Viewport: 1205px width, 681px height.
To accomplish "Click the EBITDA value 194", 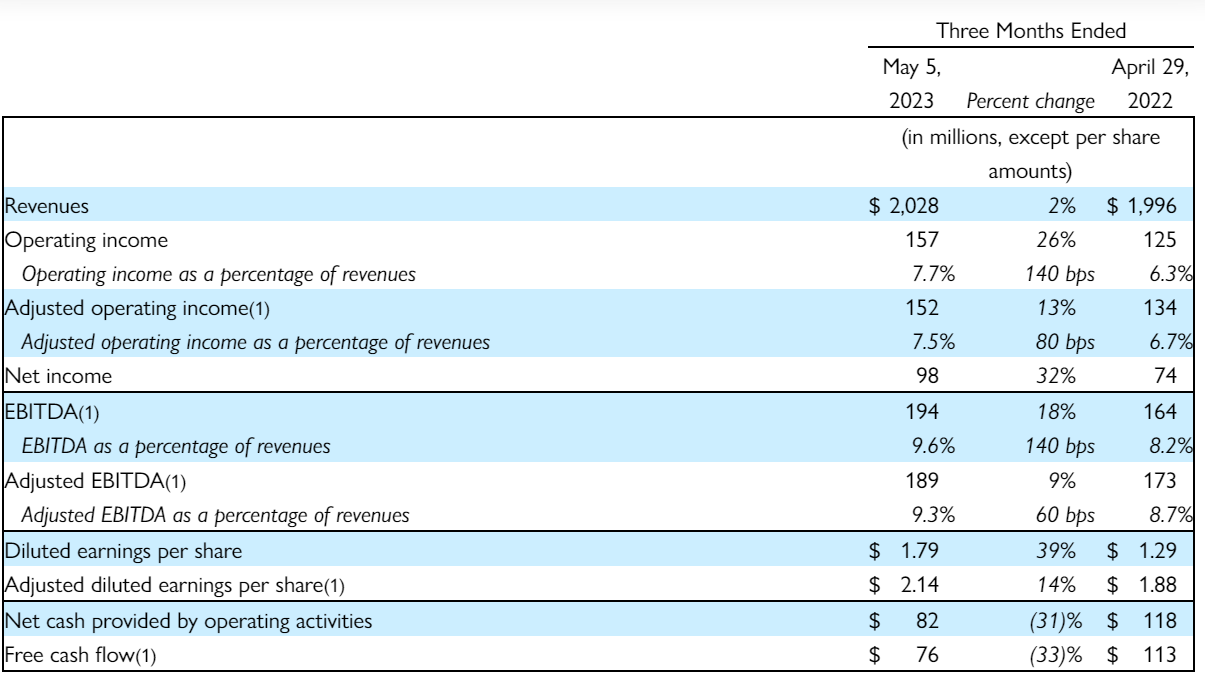I will click(922, 412).
